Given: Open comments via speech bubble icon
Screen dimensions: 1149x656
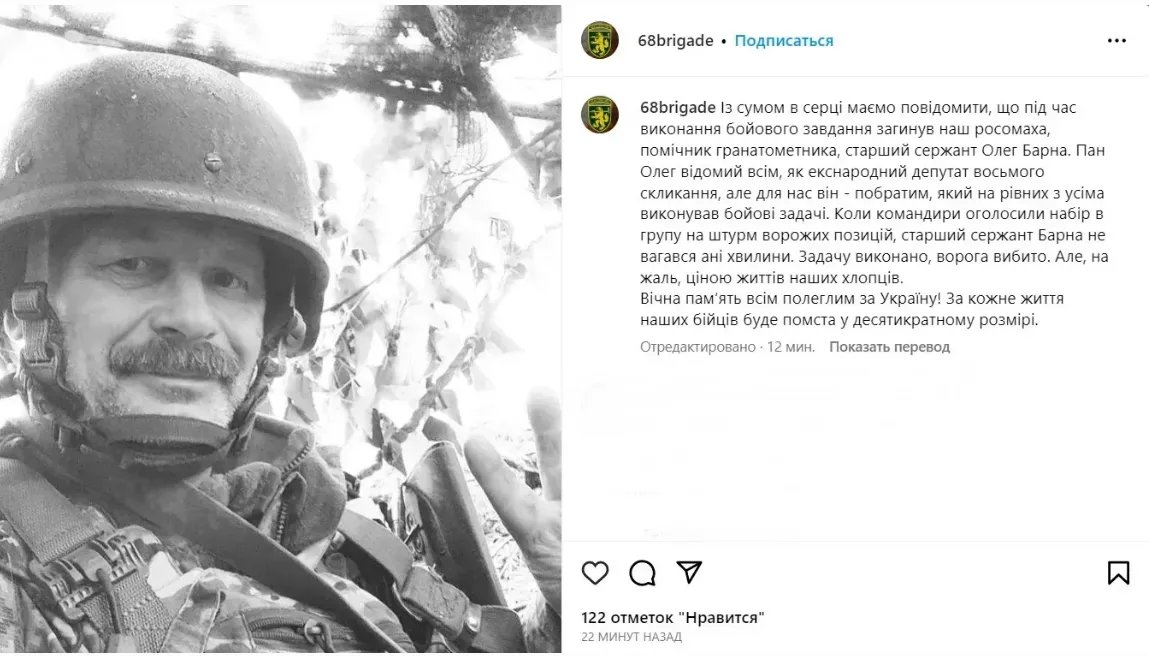Looking at the screenshot, I should pyautogui.click(x=642, y=572).
